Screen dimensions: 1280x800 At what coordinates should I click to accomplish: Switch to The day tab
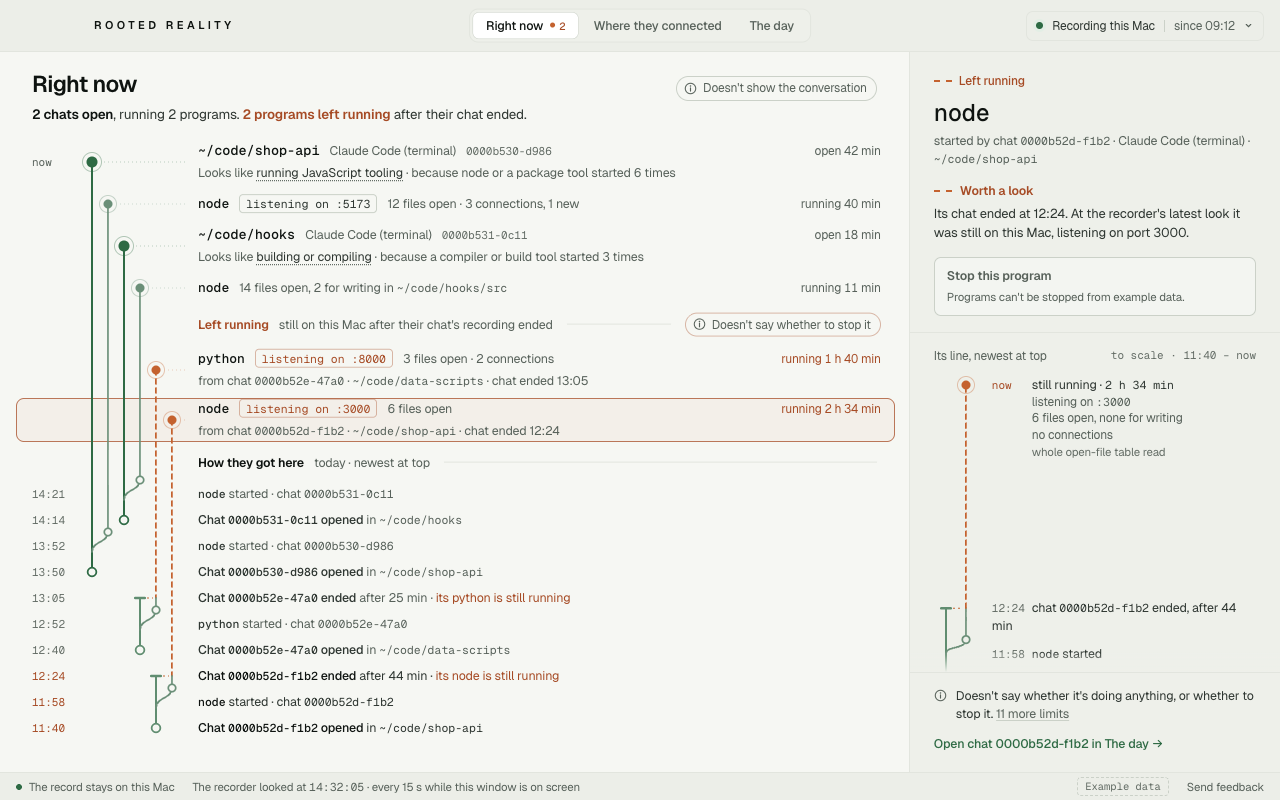point(772,26)
